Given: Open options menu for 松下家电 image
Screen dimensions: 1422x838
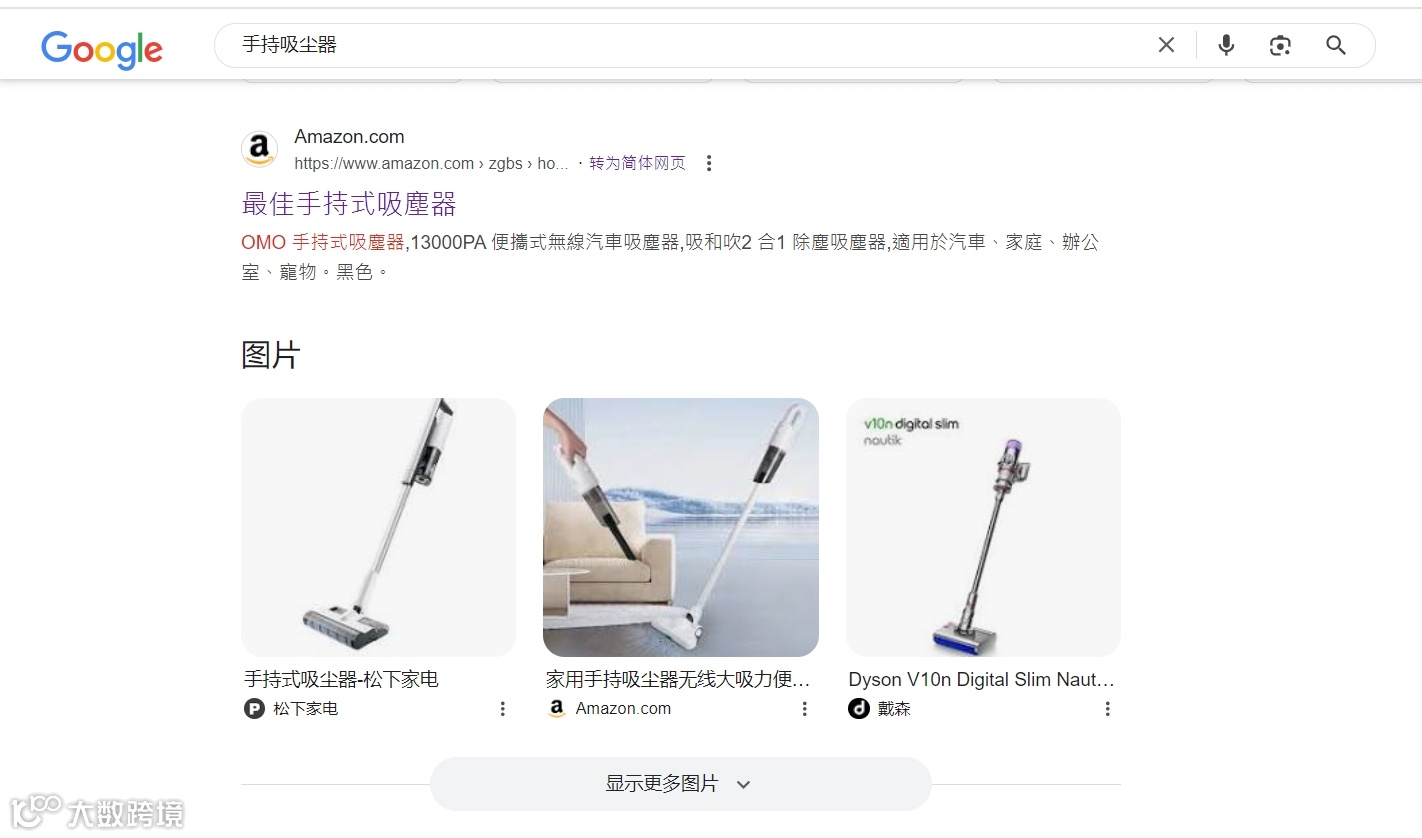Looking at the screenshot, I should [x=503, y=709].
